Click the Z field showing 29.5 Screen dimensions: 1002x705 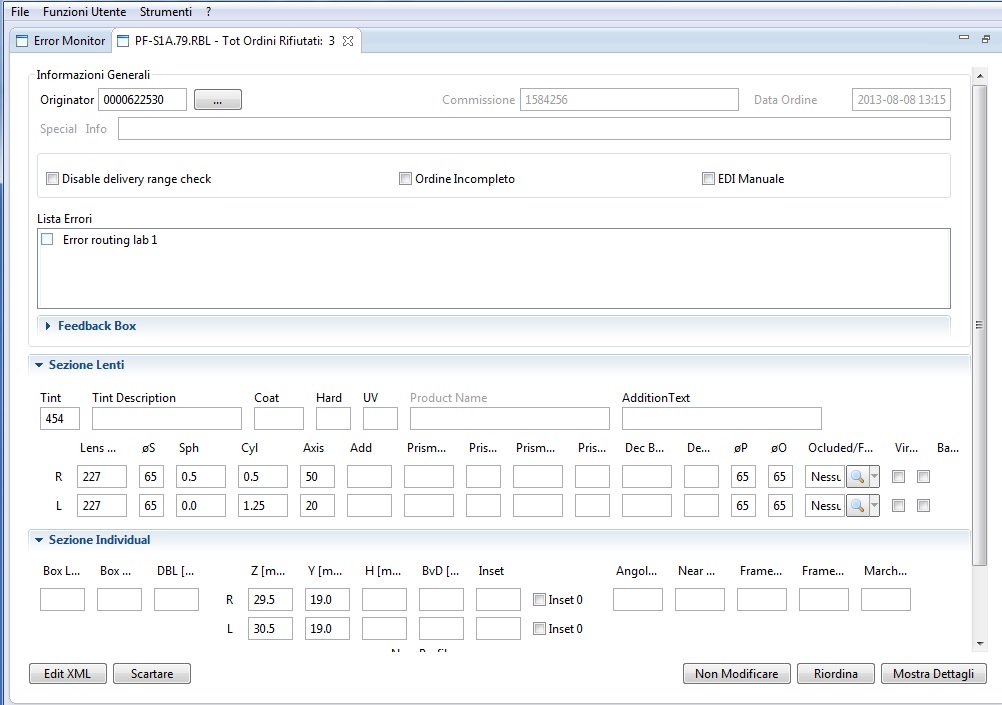click(270, 600)
